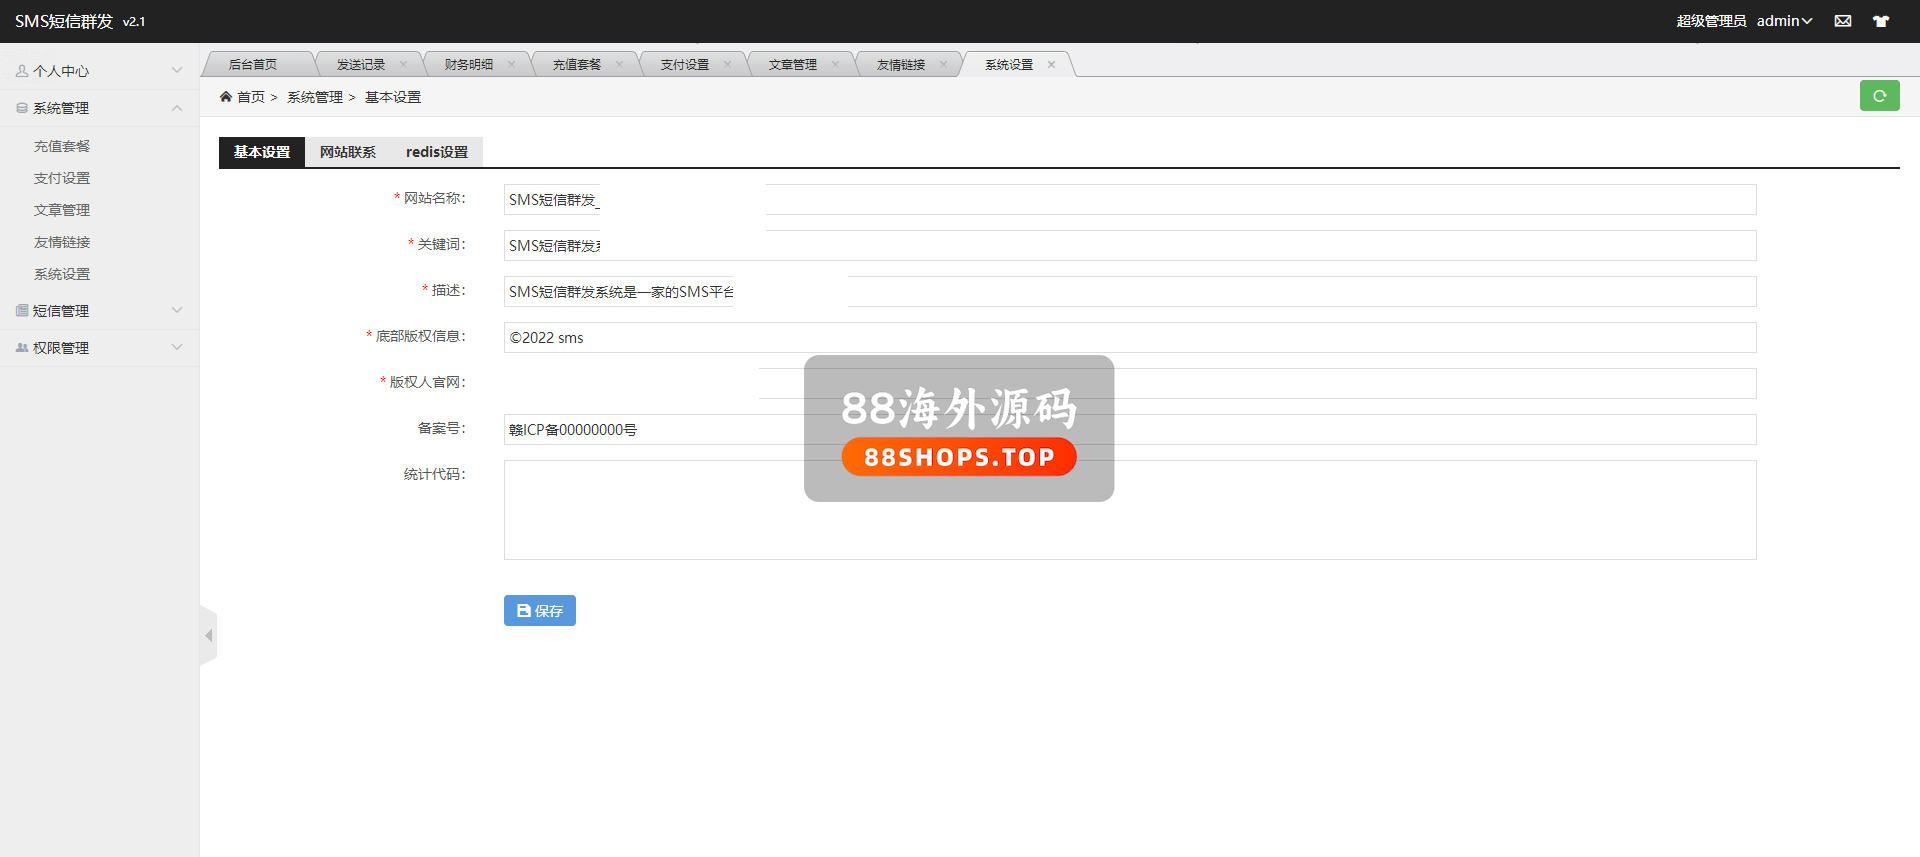The height and width of the screenshot is (857, 1920).
Task: Click the home icon in breadcrumb
Action: pyautogui.click(x=226, y=97)
